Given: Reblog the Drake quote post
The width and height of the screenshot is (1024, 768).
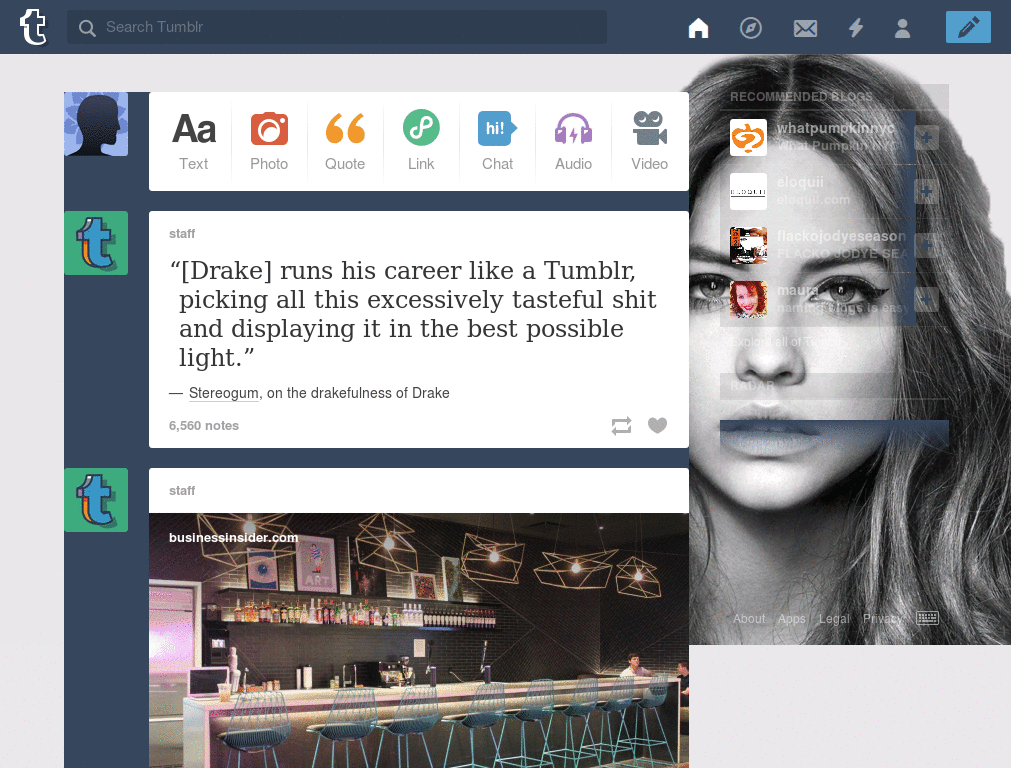Looking at the screenshot, I should (621, 426).
